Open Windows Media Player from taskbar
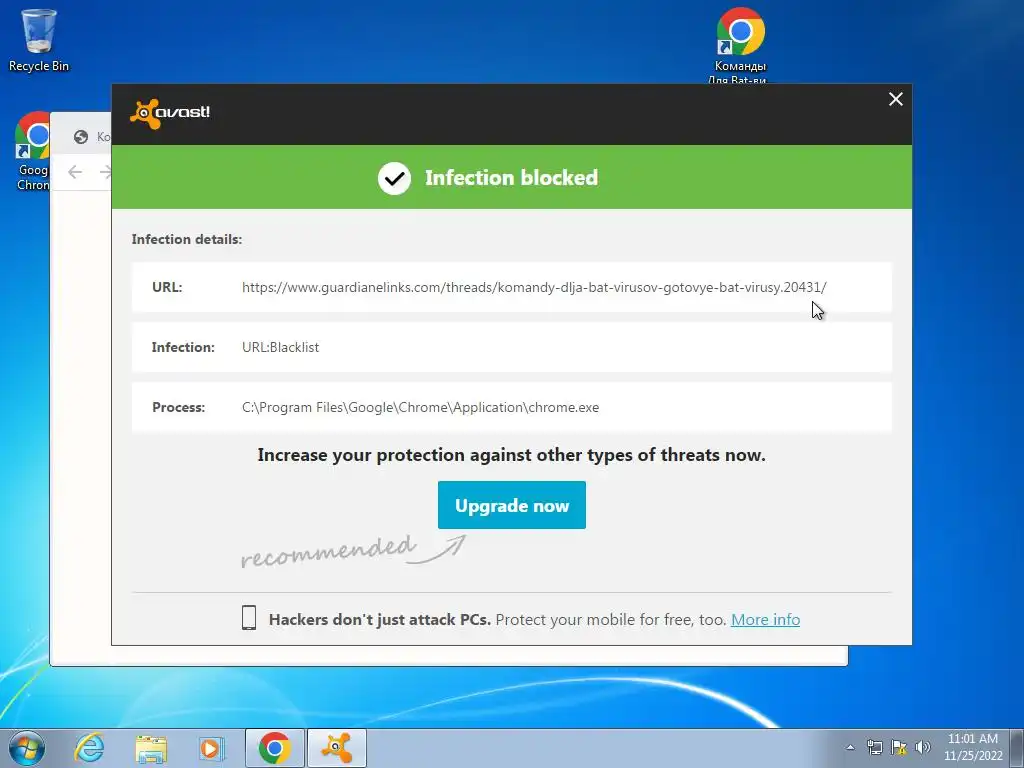The width and height of the screenshot is (1024, 768). point(211,748)
